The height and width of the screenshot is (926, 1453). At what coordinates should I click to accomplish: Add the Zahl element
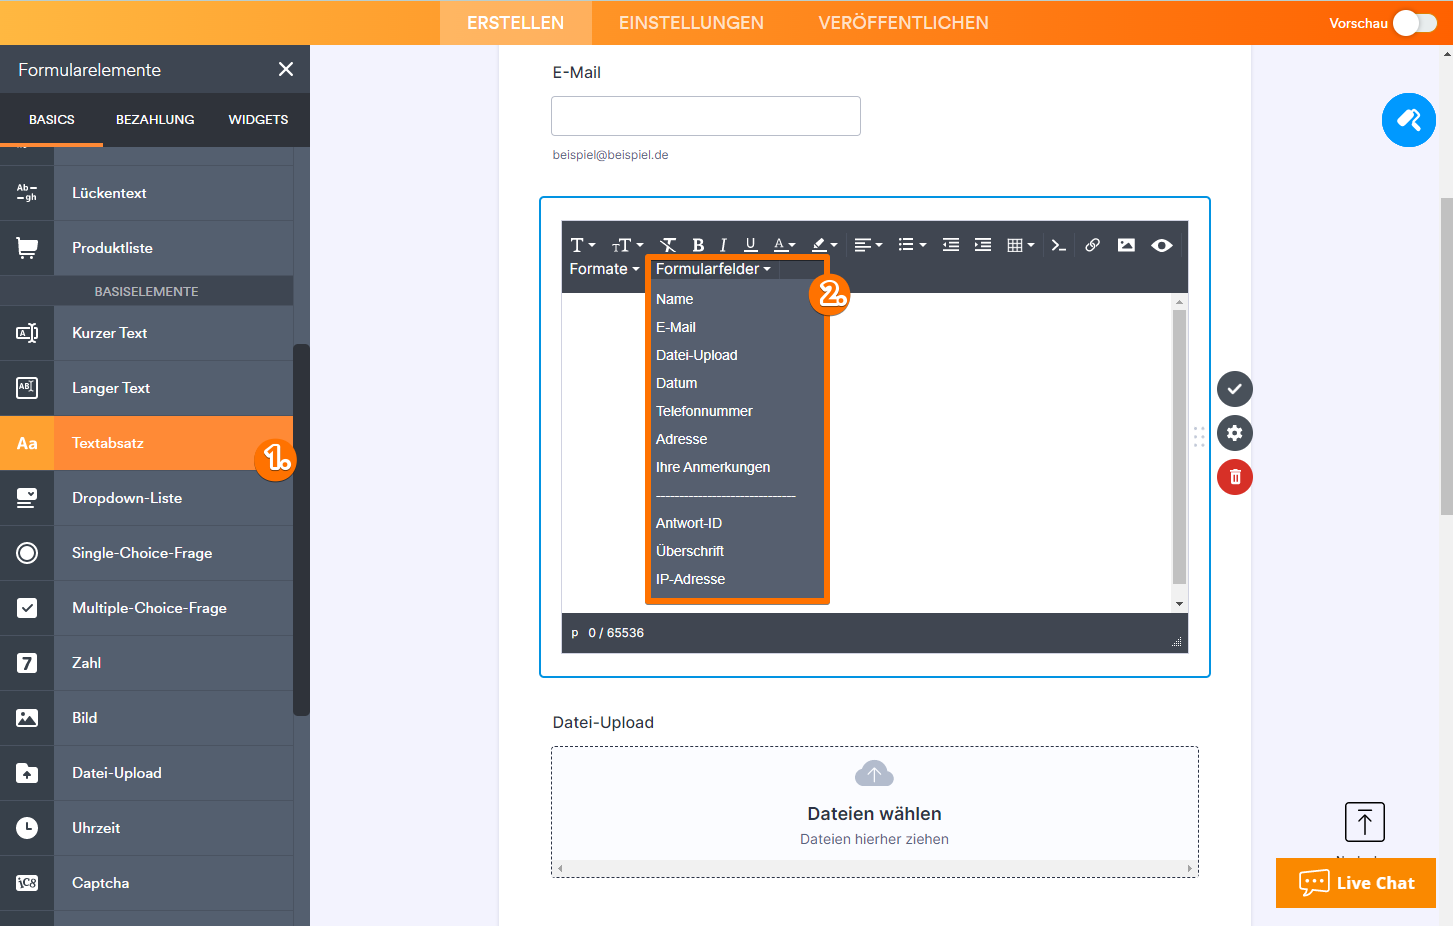(x=147, y=663)
